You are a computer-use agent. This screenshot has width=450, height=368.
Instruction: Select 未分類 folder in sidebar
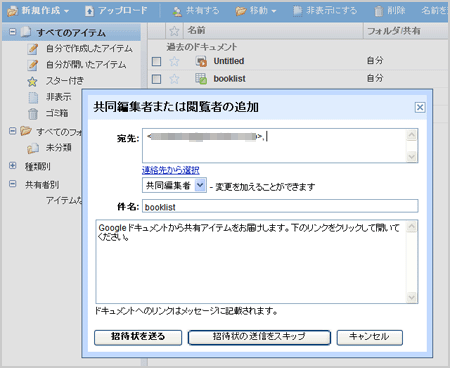point(59,148)
